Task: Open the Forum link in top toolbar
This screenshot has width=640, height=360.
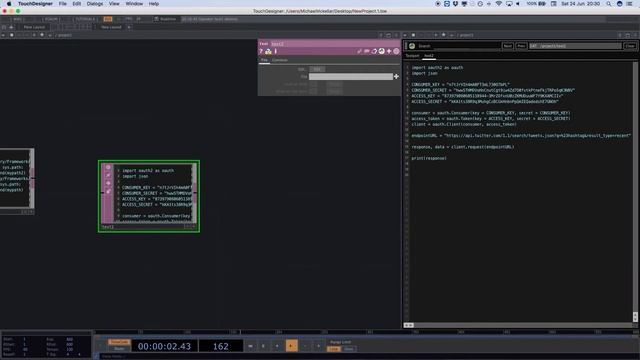Action: pos(51,19)
